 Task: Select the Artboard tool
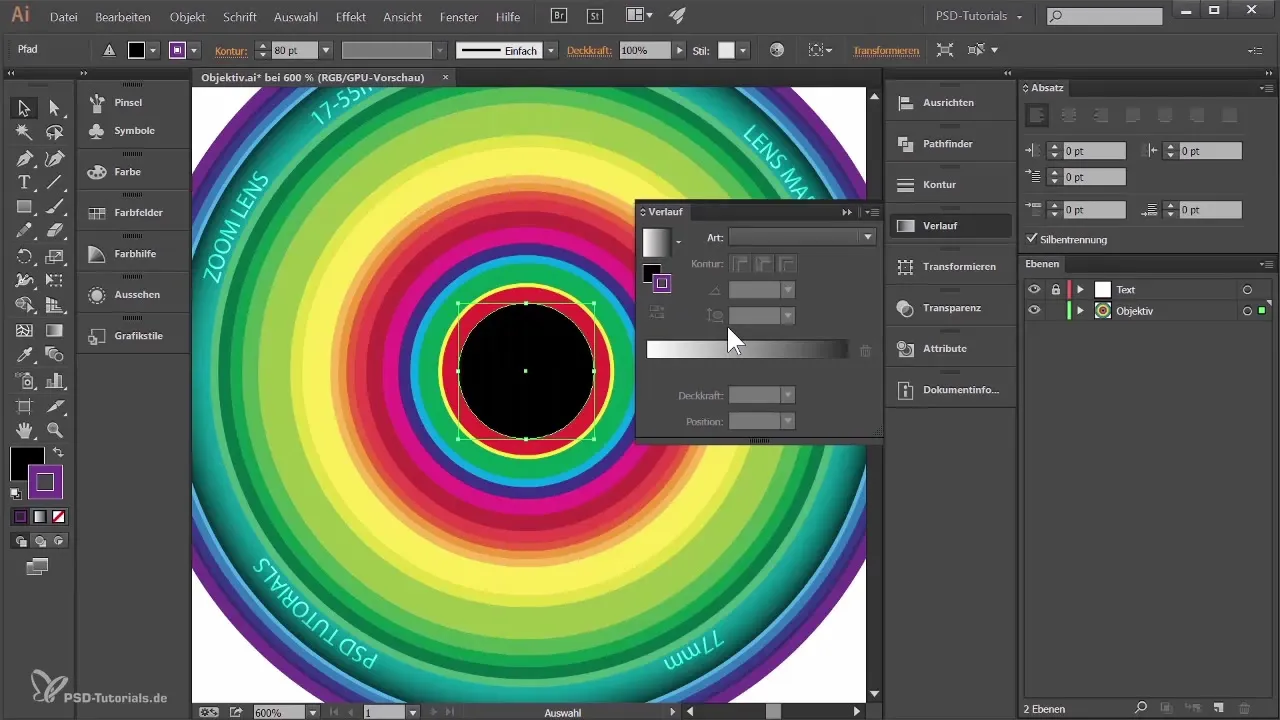pyautogui.click(x=24, y=406)
